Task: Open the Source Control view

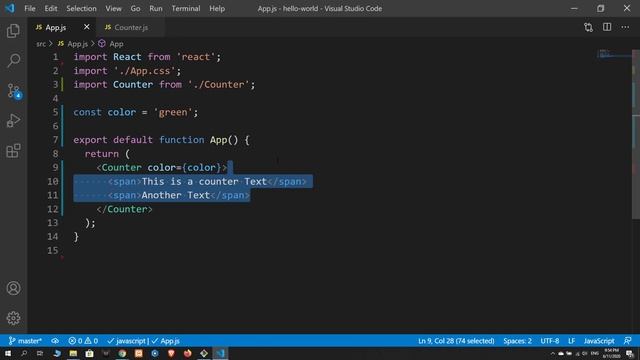Action: [13, 91]
